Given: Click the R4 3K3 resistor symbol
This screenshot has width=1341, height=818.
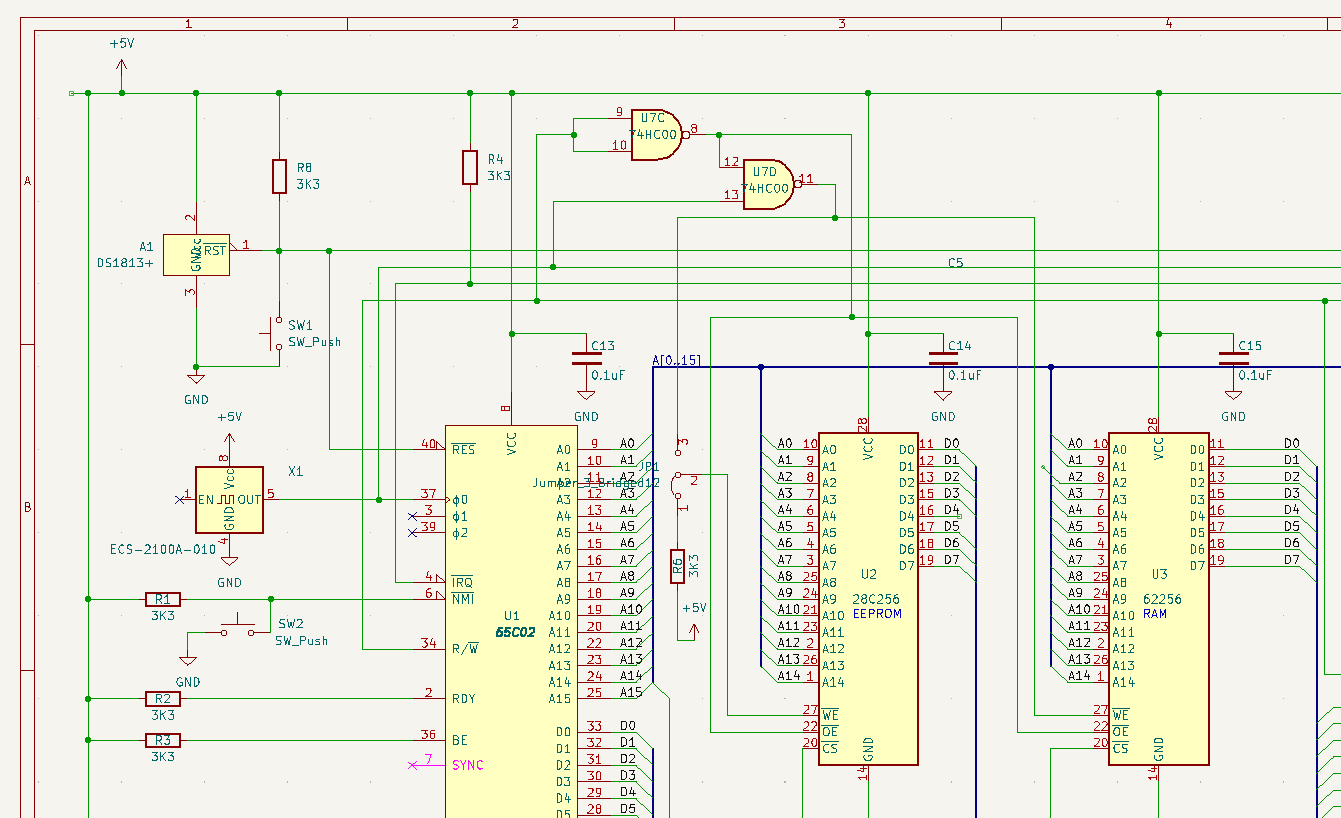Looking at the screenshot, I should tap(470, 167).
